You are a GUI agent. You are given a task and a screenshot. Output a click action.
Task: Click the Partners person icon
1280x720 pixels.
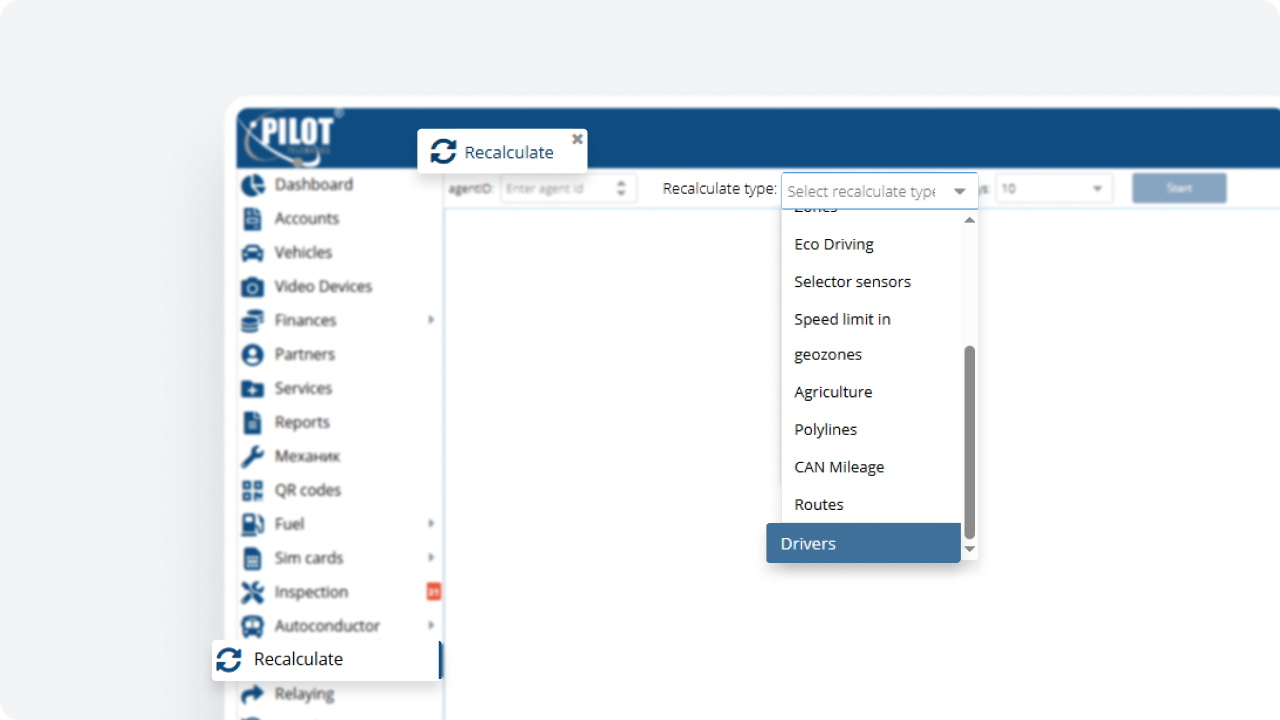point(253,355)
